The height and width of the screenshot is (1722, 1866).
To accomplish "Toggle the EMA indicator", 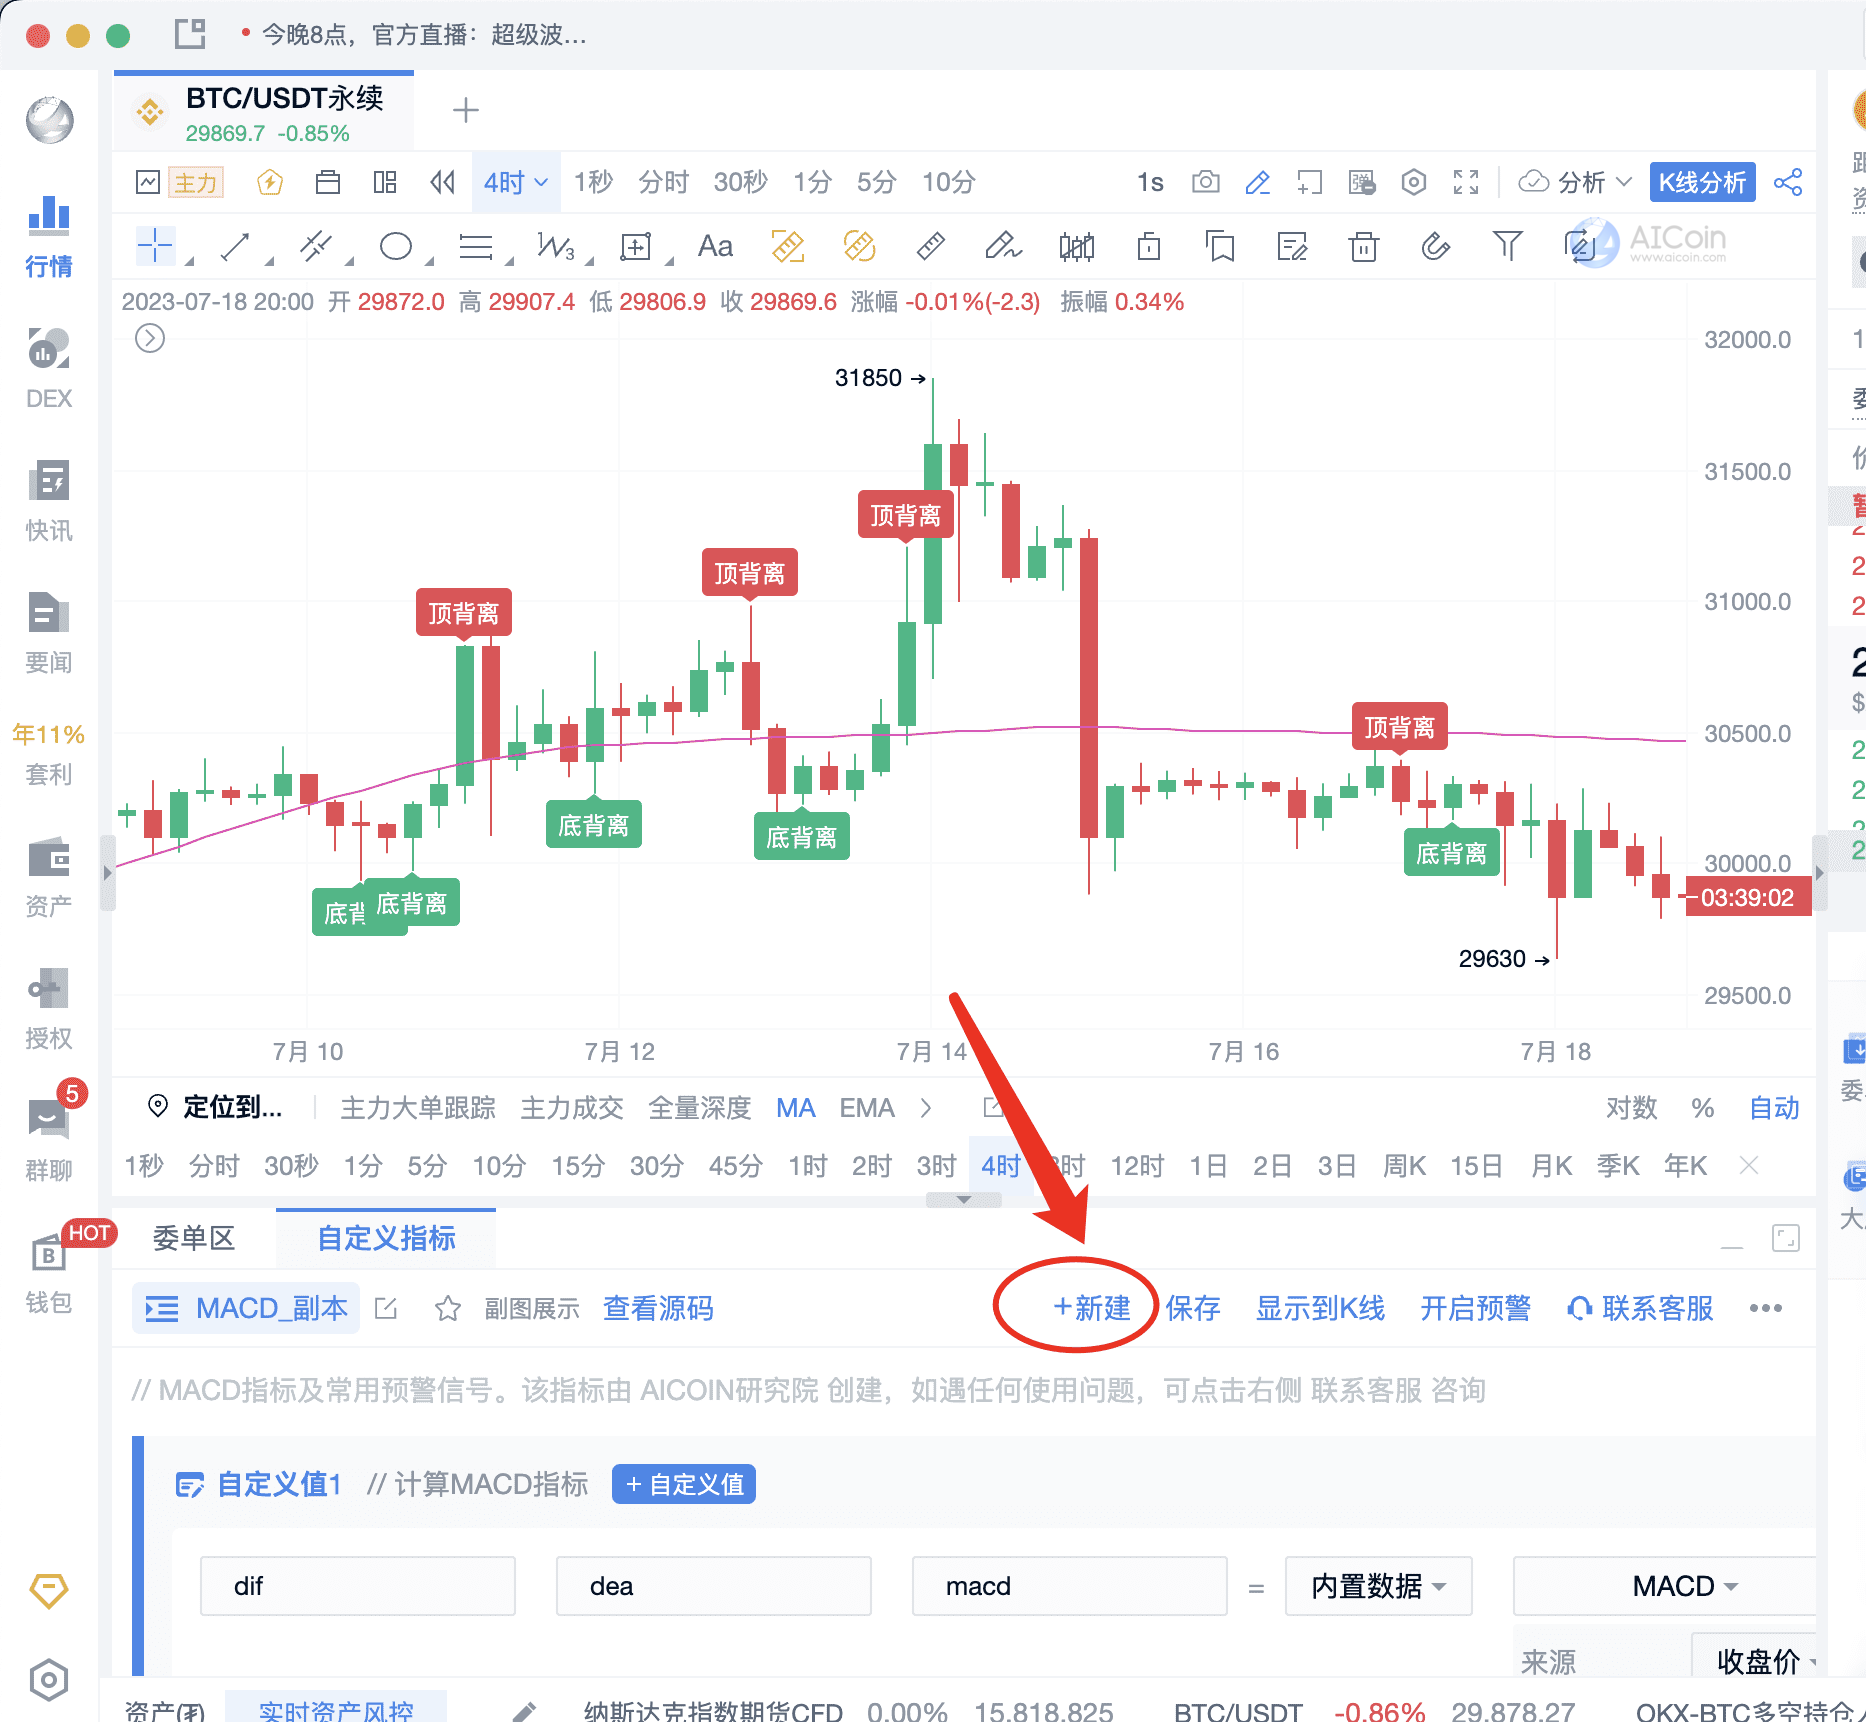I will coord(867,1108).
